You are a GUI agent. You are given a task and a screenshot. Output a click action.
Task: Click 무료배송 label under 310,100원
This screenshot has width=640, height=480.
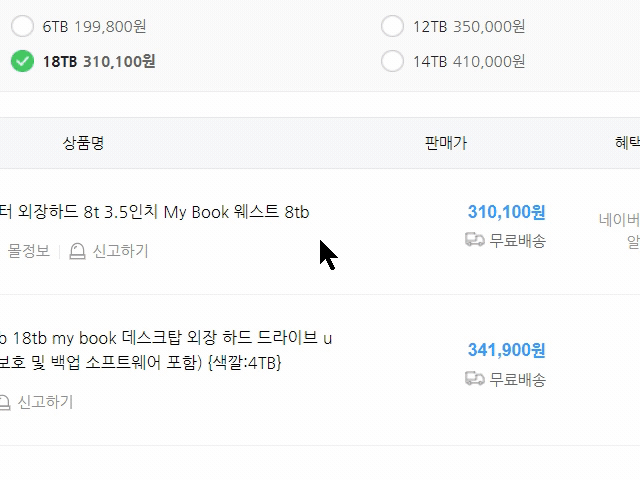point(518,240)
